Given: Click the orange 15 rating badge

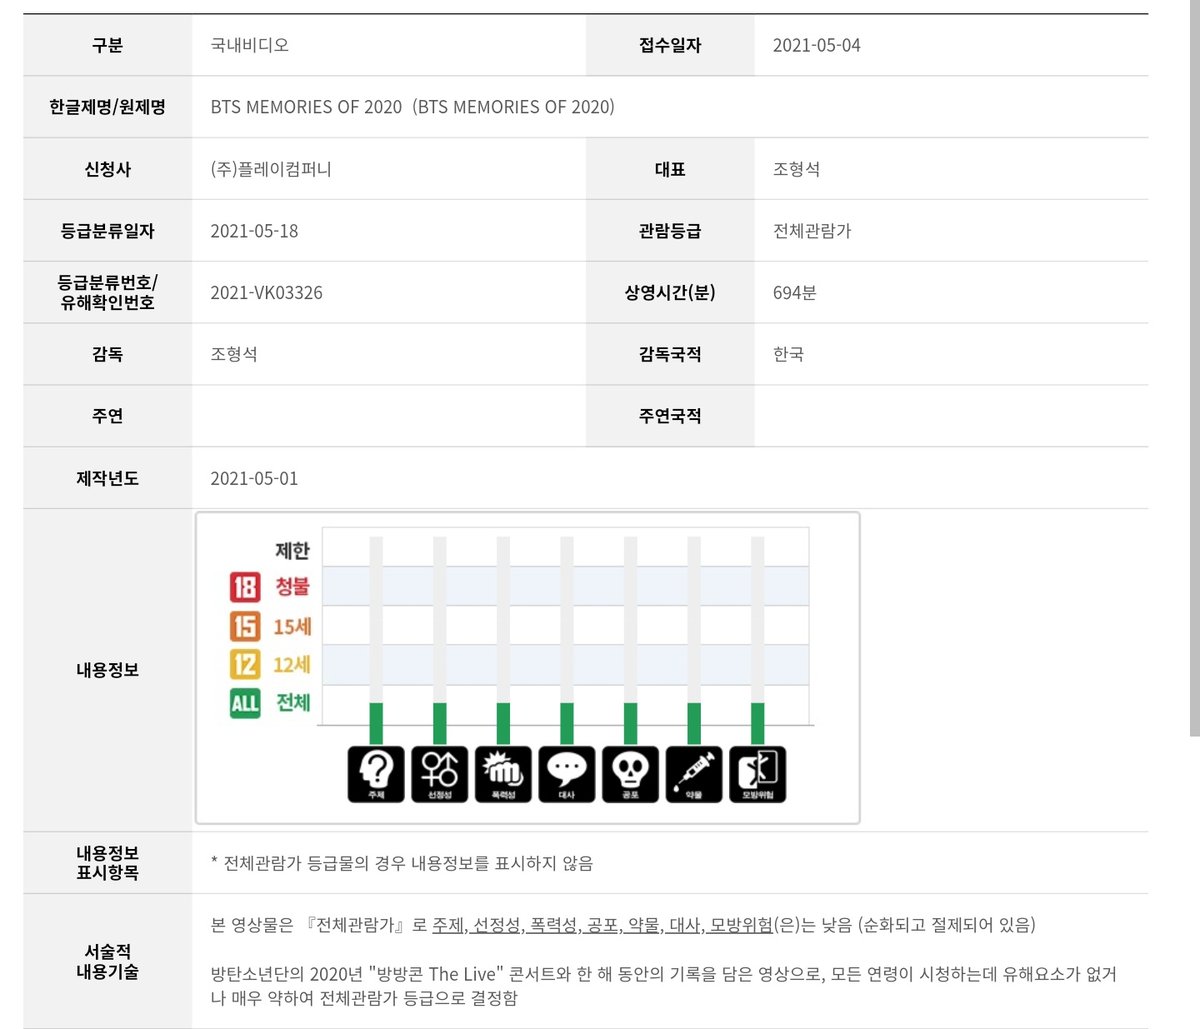Looking at the screenshot, I should coord(245,626).
